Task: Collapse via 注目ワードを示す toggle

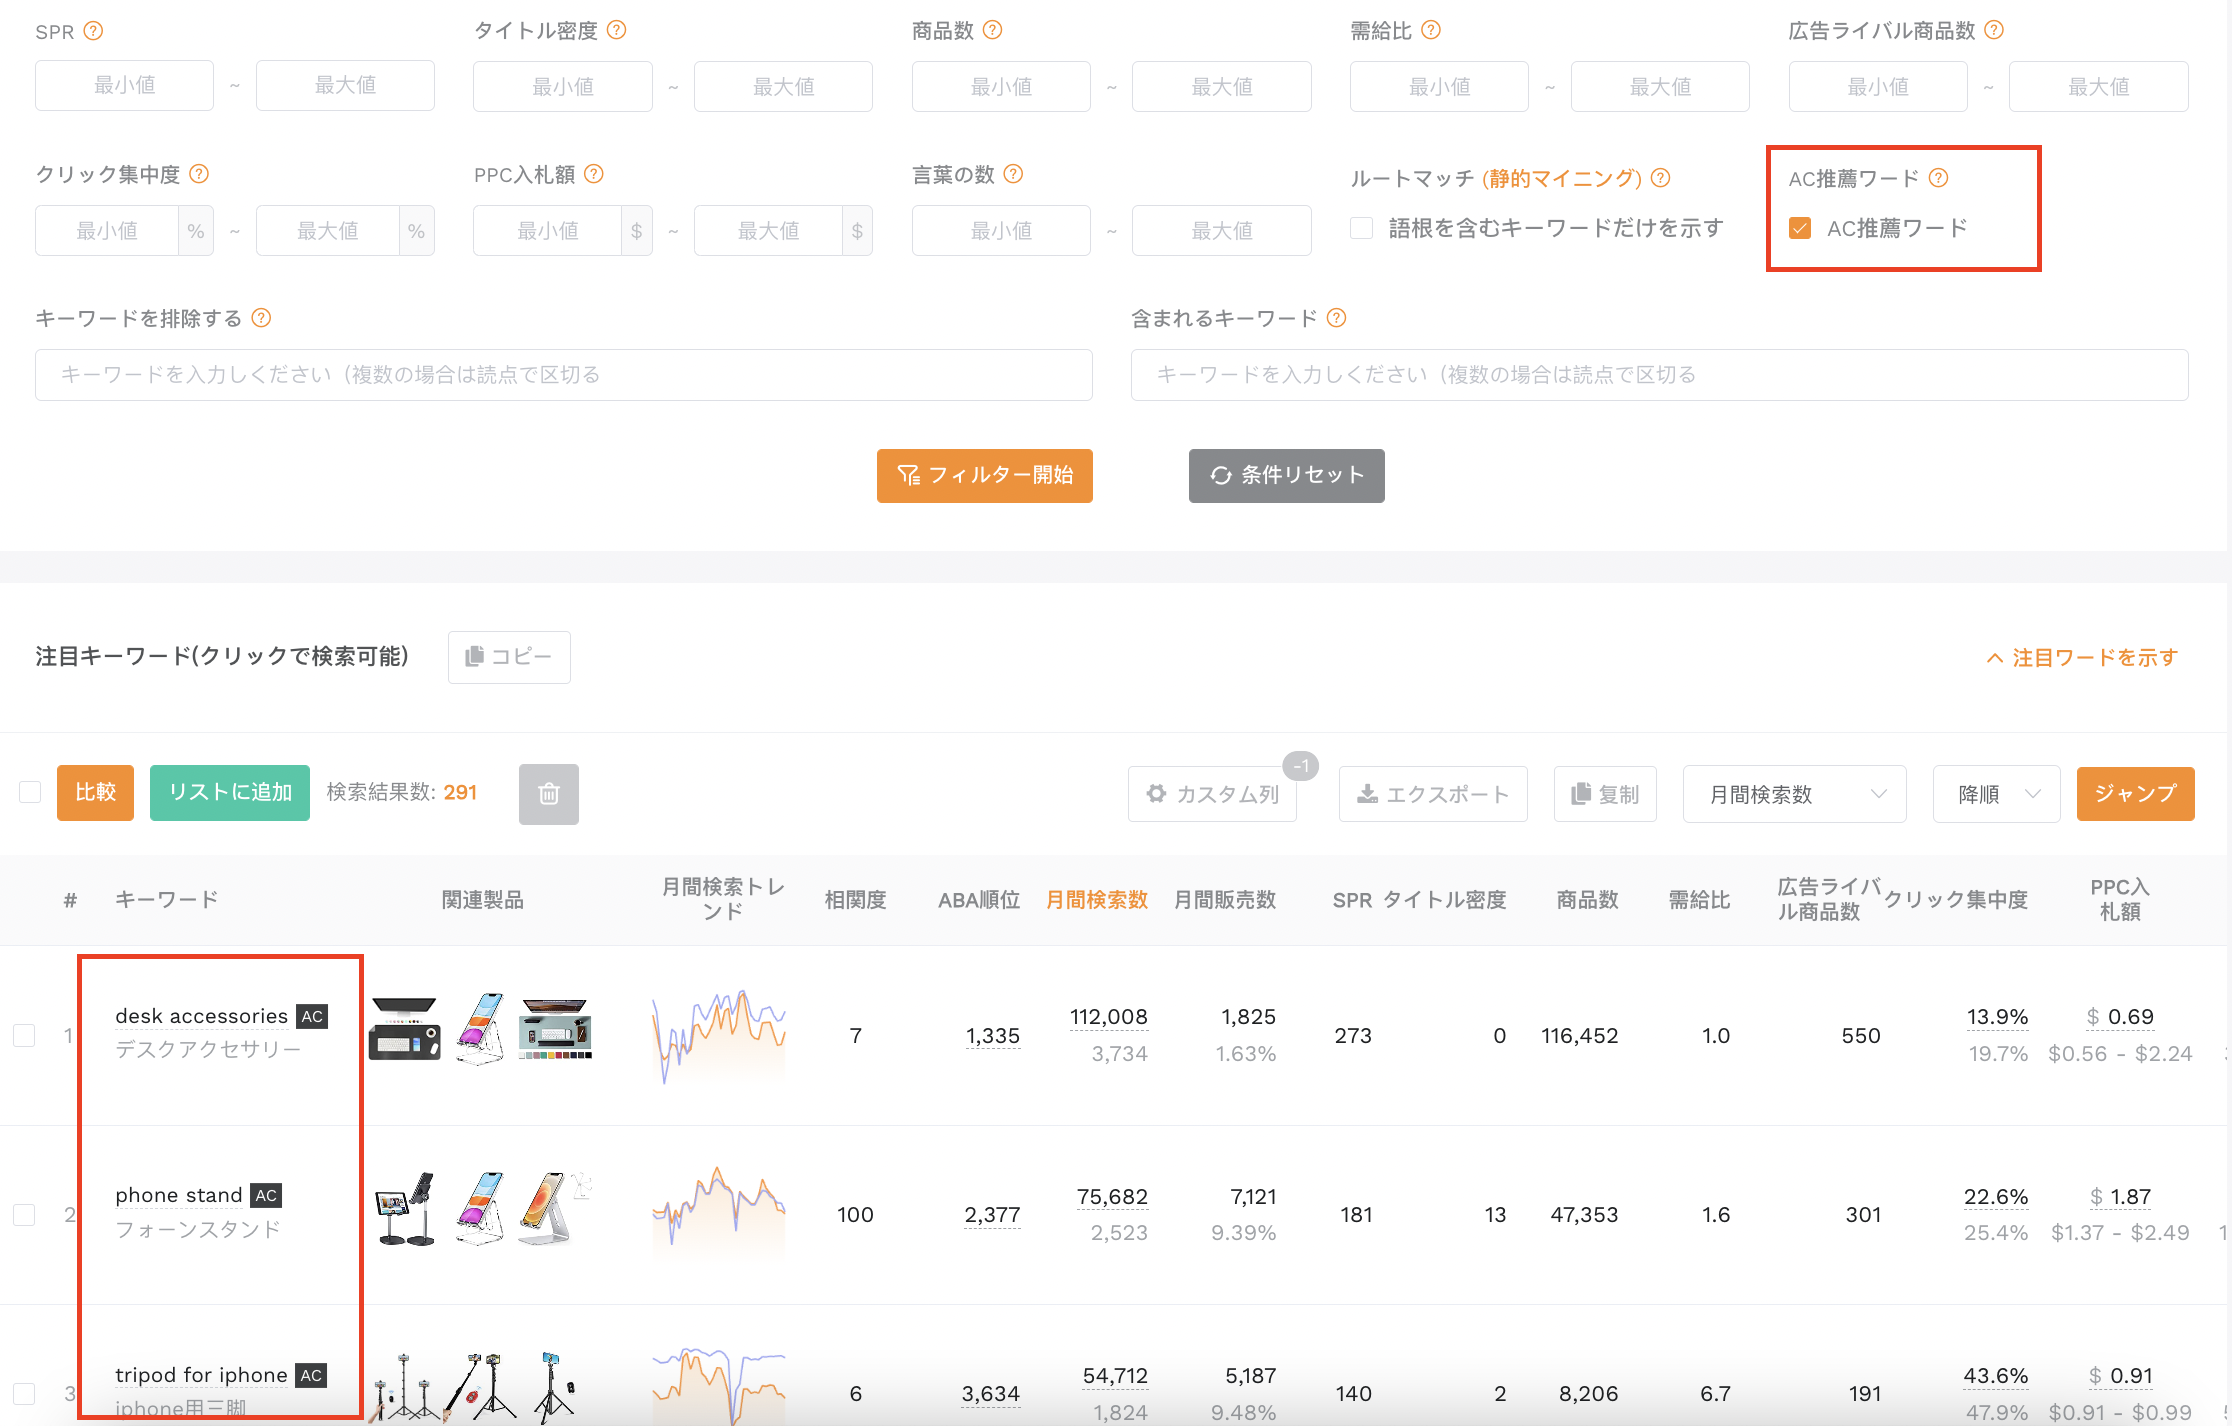Action: (x=2082, y=657)
